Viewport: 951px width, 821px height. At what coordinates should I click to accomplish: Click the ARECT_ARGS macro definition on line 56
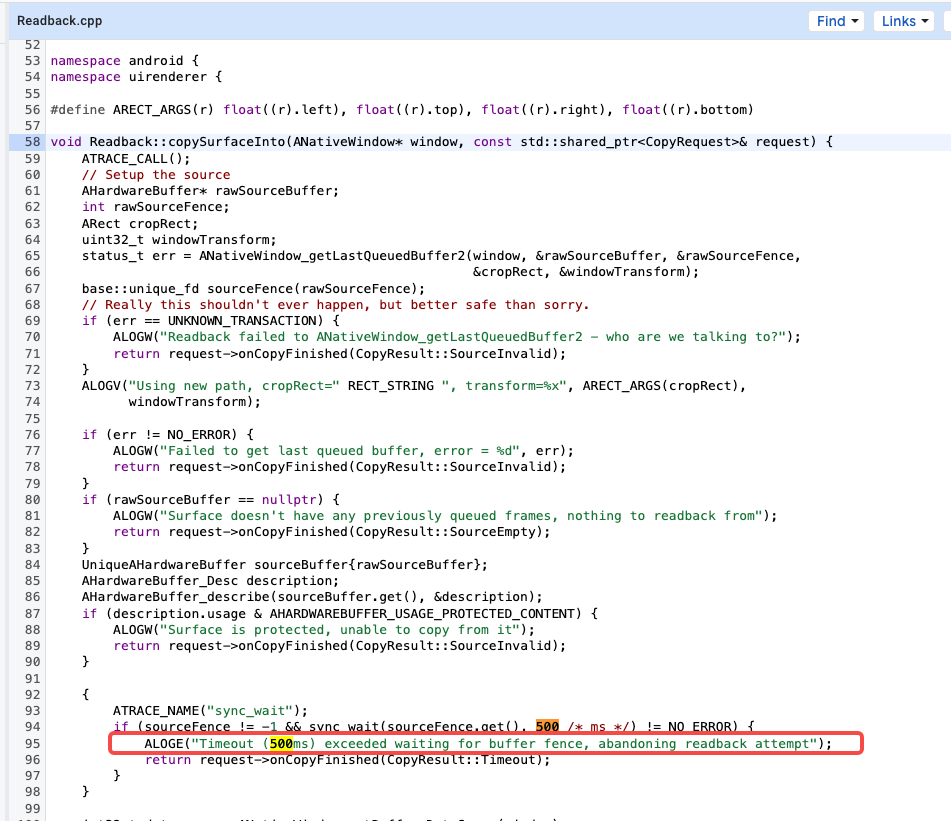point(163,110)
